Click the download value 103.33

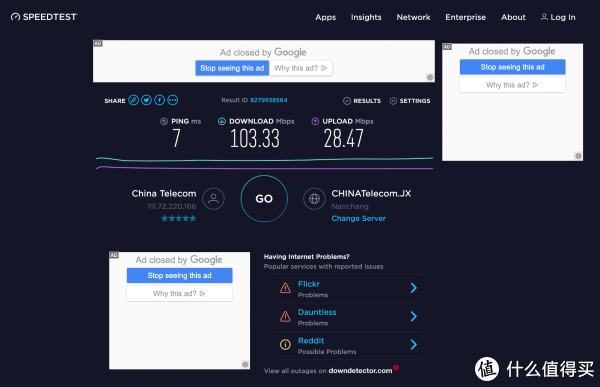coord(255,138)
